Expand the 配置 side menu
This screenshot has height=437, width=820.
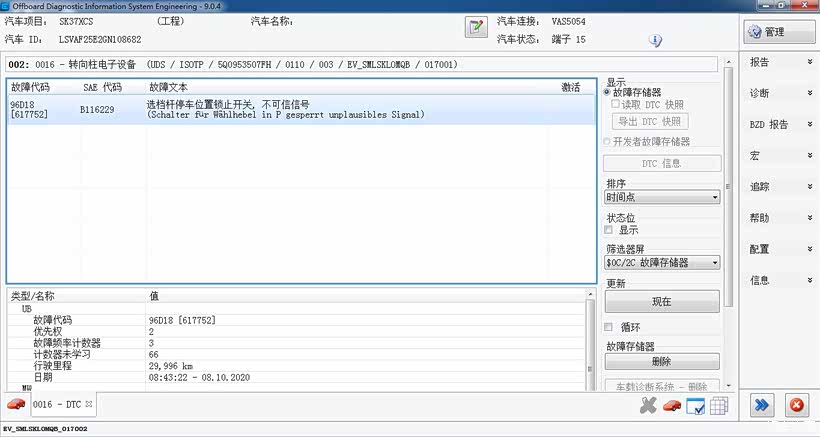tap(780, 249)
